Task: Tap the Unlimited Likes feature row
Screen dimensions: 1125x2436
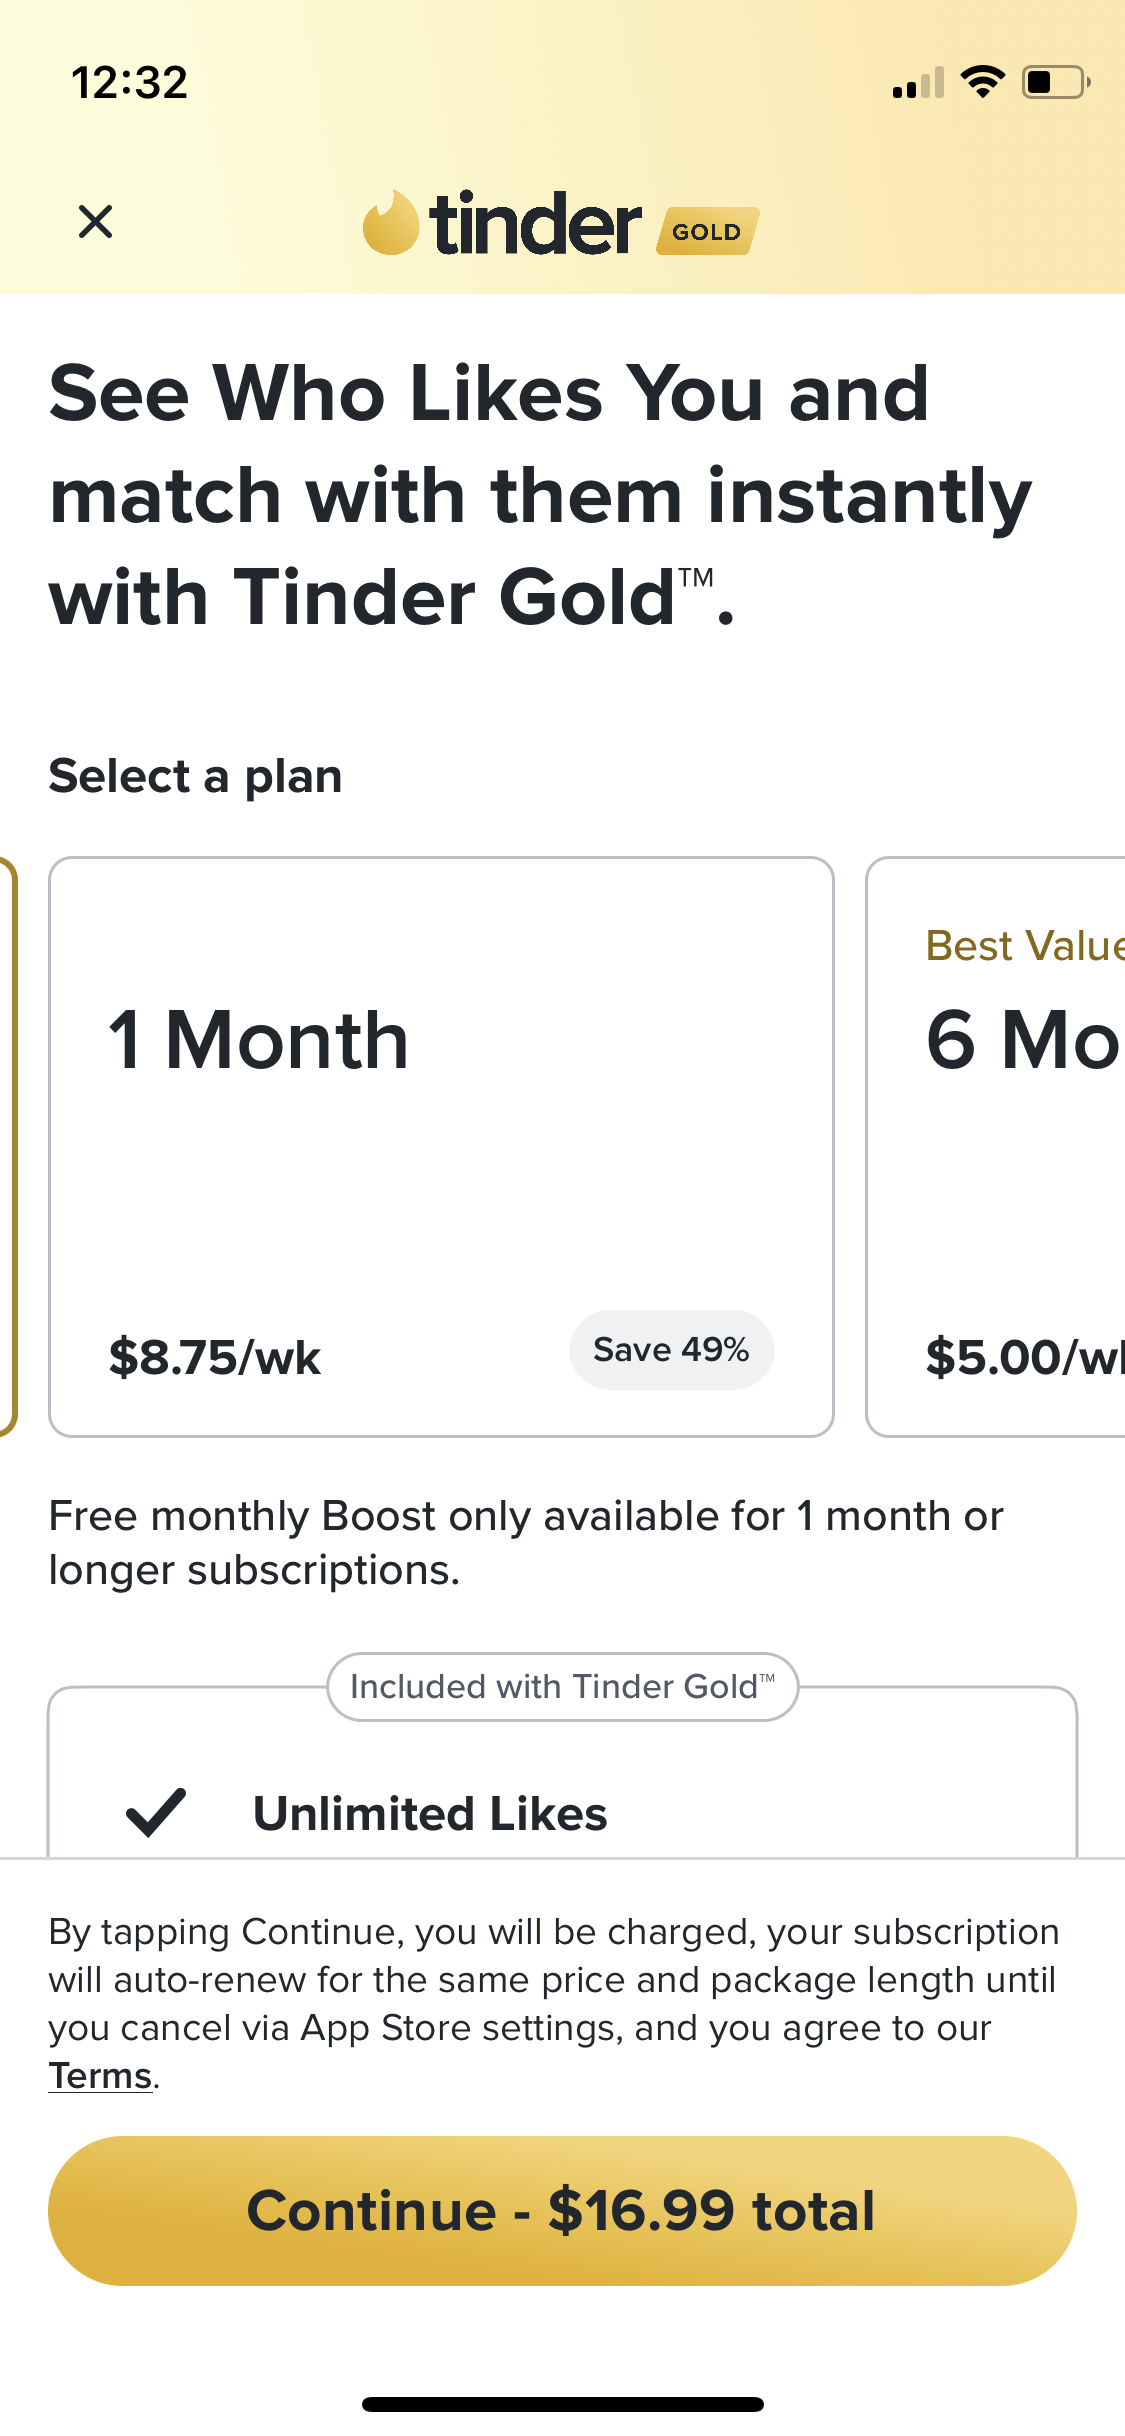Action: pyautogui.click(x=430, y=1813)
